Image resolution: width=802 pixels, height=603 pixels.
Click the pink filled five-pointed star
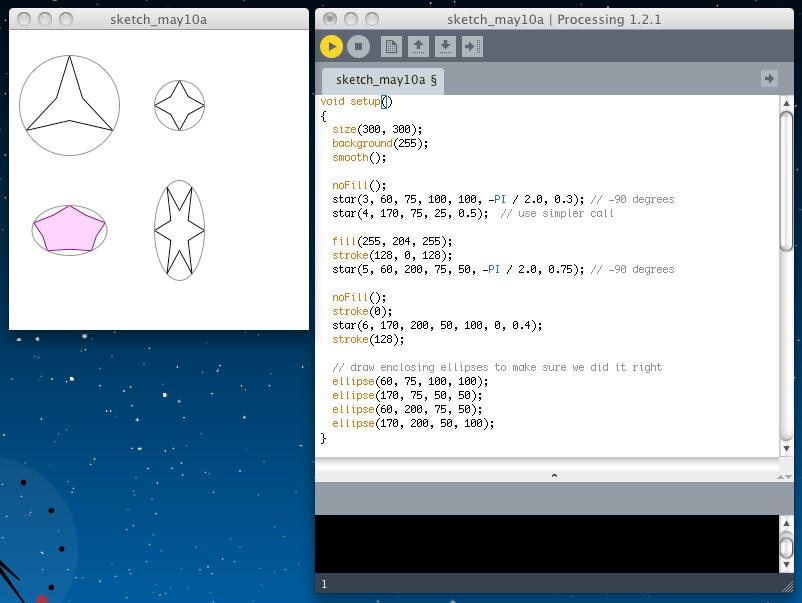coord(68,229)
